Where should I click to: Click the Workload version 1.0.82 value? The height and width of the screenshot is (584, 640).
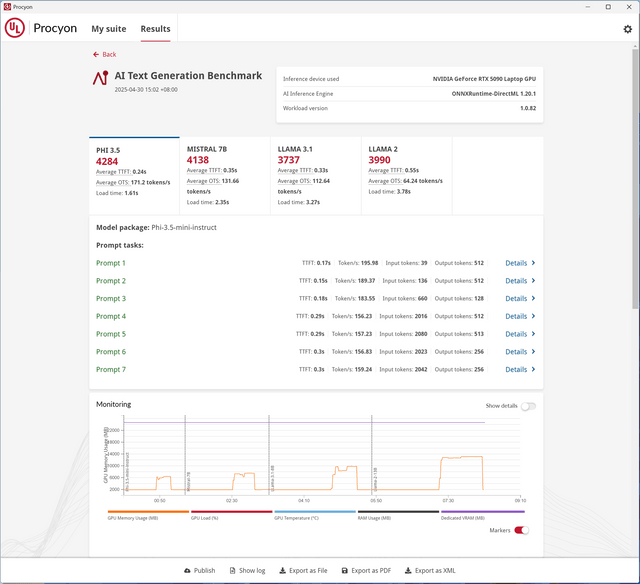coord(528,108)
